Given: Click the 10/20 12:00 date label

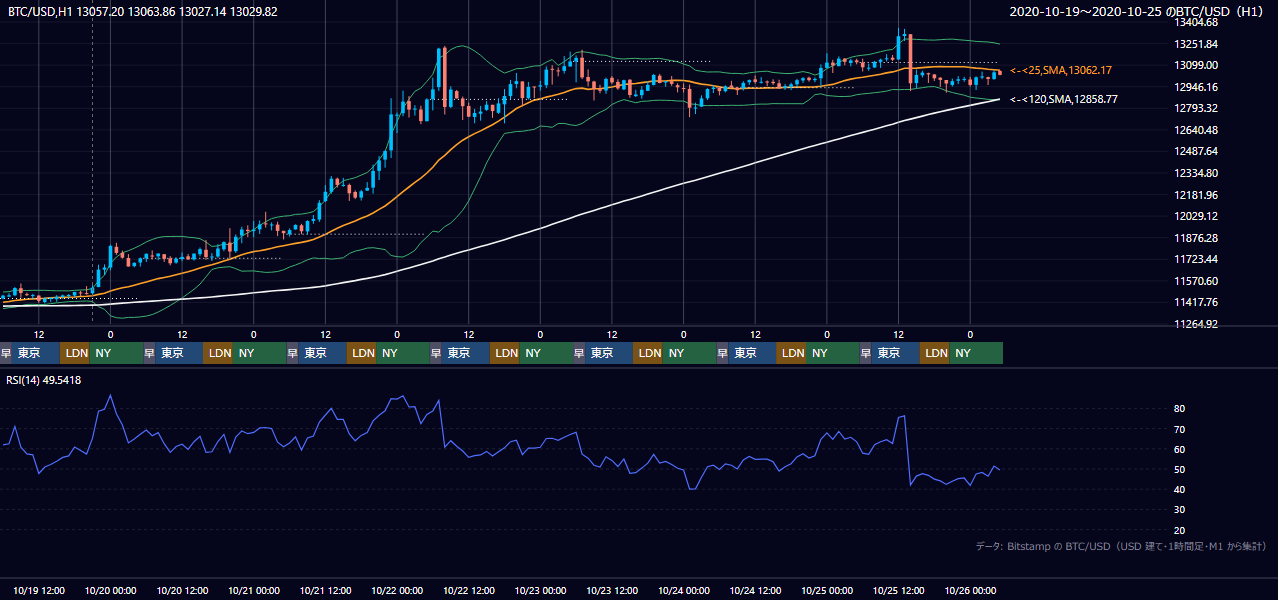Looking at the screenshot, I should tap(182, 591).
